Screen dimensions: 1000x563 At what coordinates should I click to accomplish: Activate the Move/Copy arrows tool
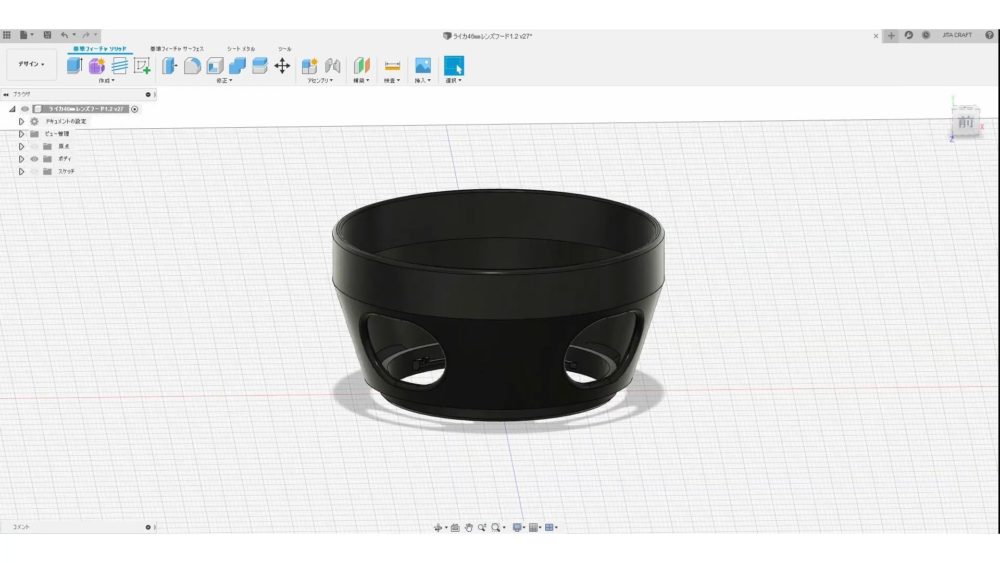coord(282,66)
